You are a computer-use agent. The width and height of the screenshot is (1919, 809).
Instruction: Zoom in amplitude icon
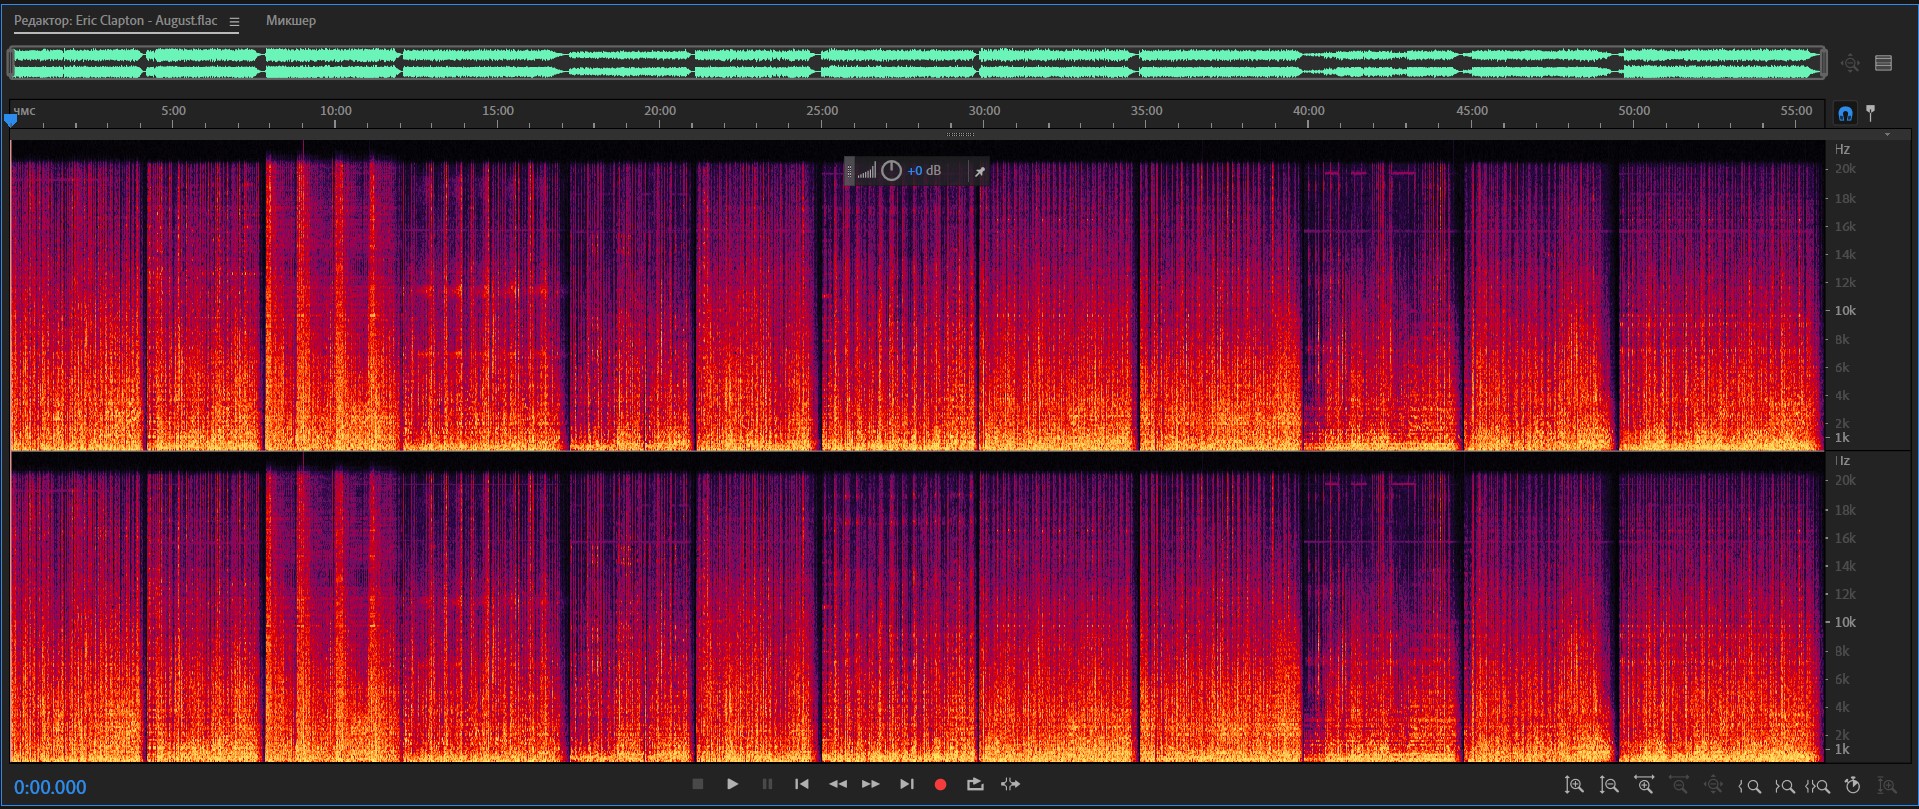point(1574,786)
